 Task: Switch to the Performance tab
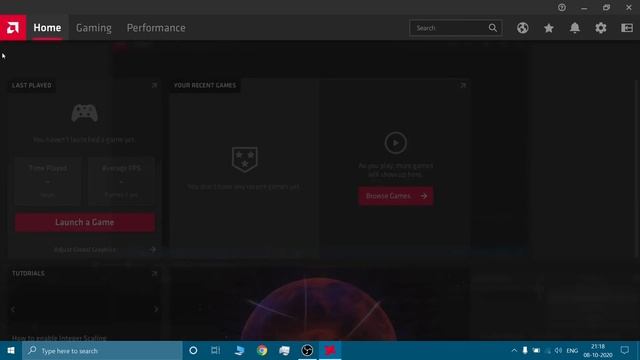156,28
